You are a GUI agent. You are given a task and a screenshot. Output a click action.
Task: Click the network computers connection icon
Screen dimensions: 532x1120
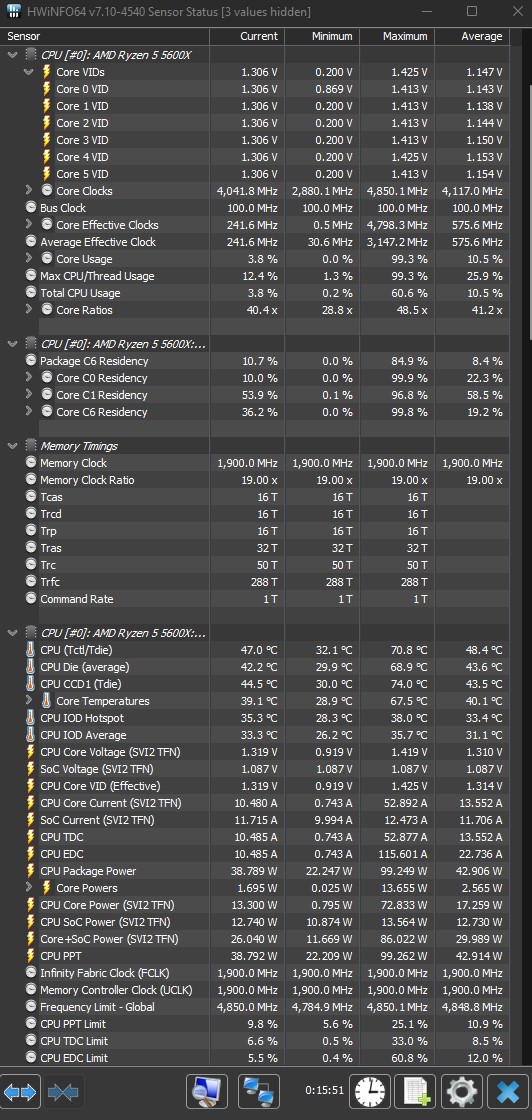258,1091
